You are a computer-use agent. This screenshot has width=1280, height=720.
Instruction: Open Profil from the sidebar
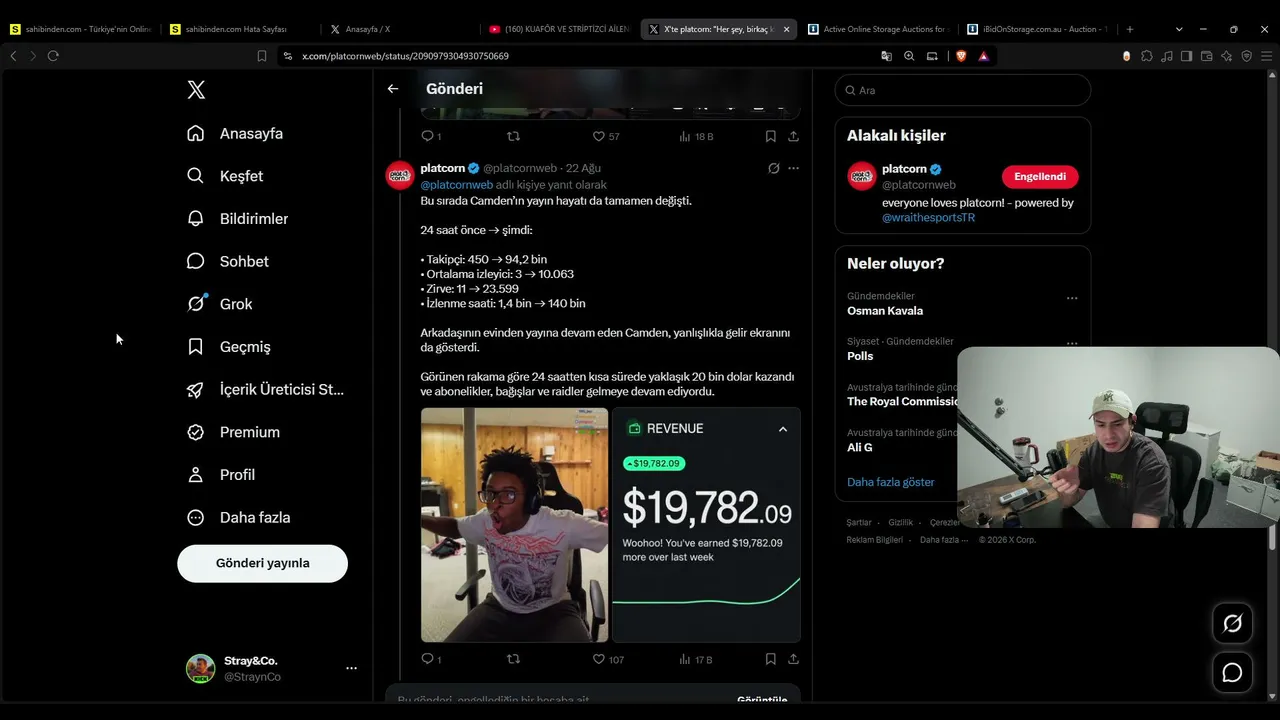(x=221, y=475)
